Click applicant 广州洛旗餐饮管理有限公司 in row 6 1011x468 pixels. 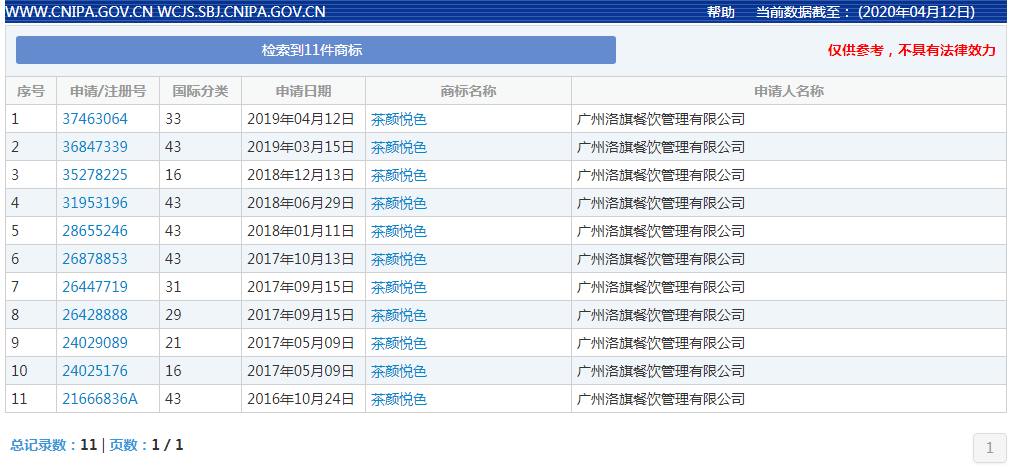661,259
